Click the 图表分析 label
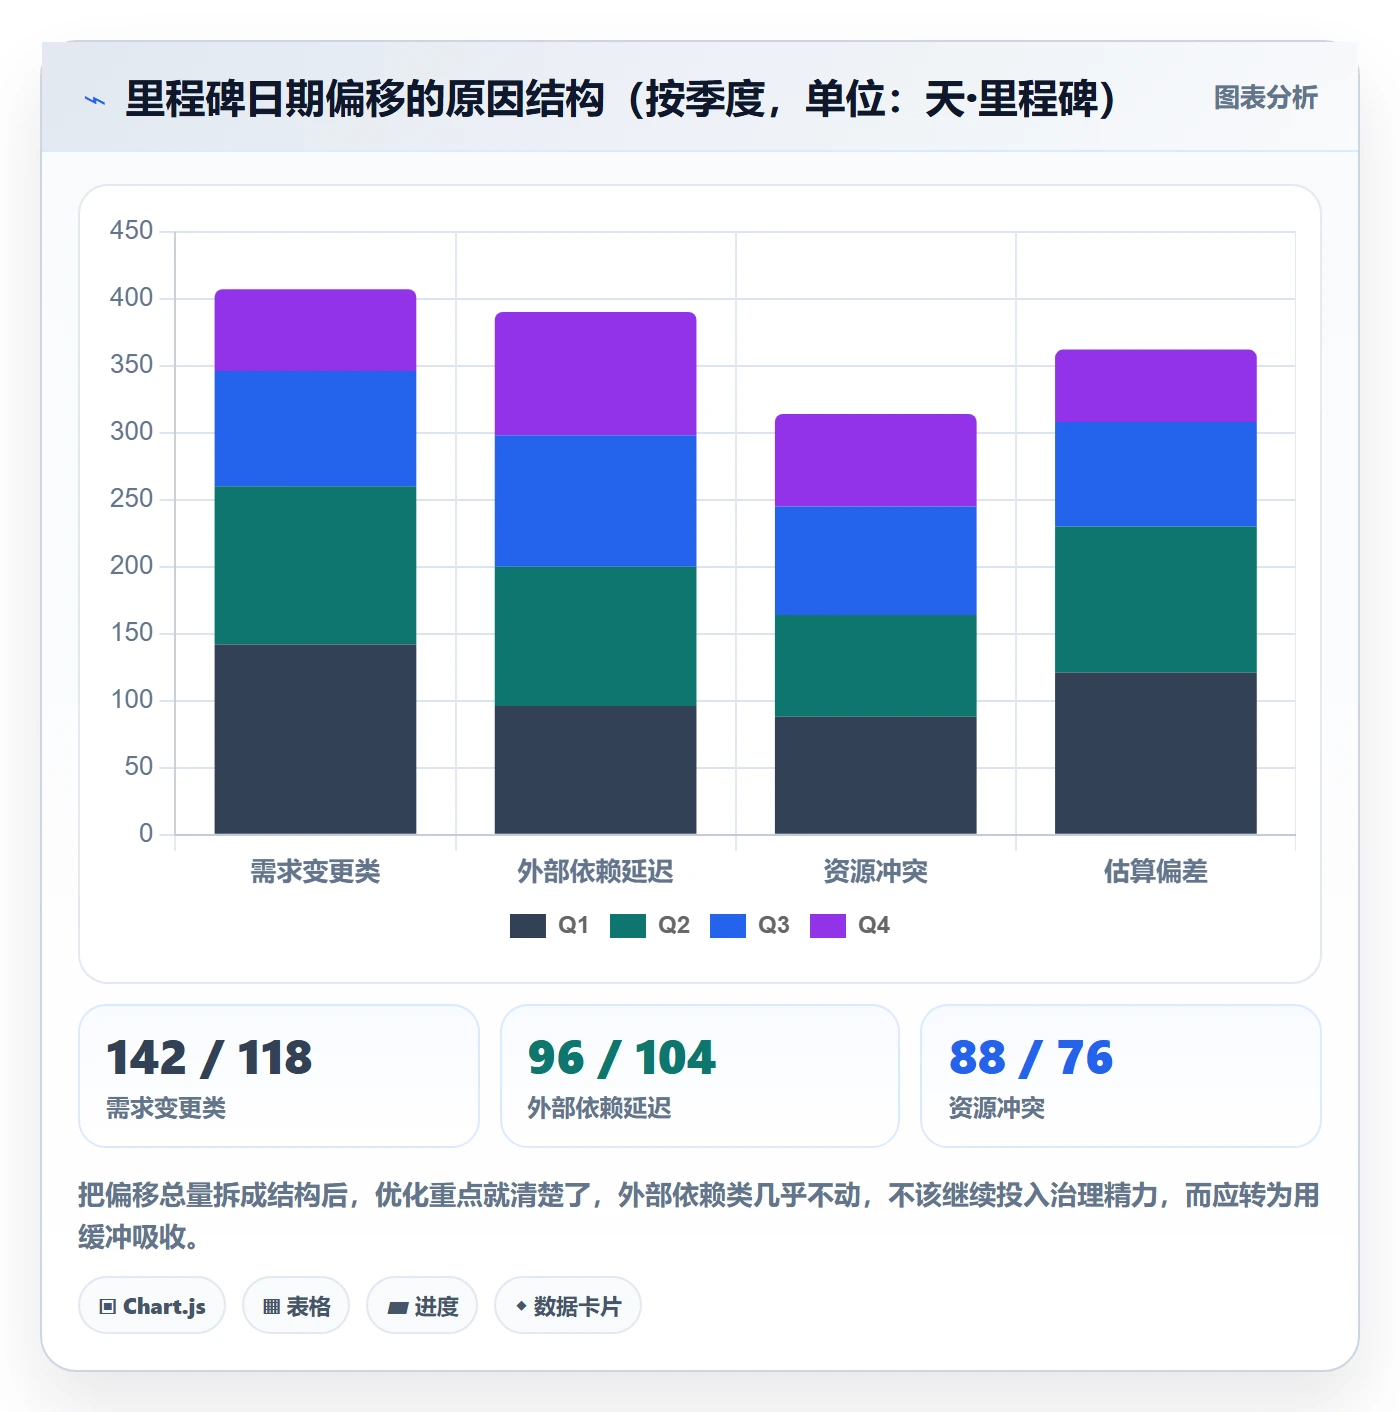 [1265, 98]
